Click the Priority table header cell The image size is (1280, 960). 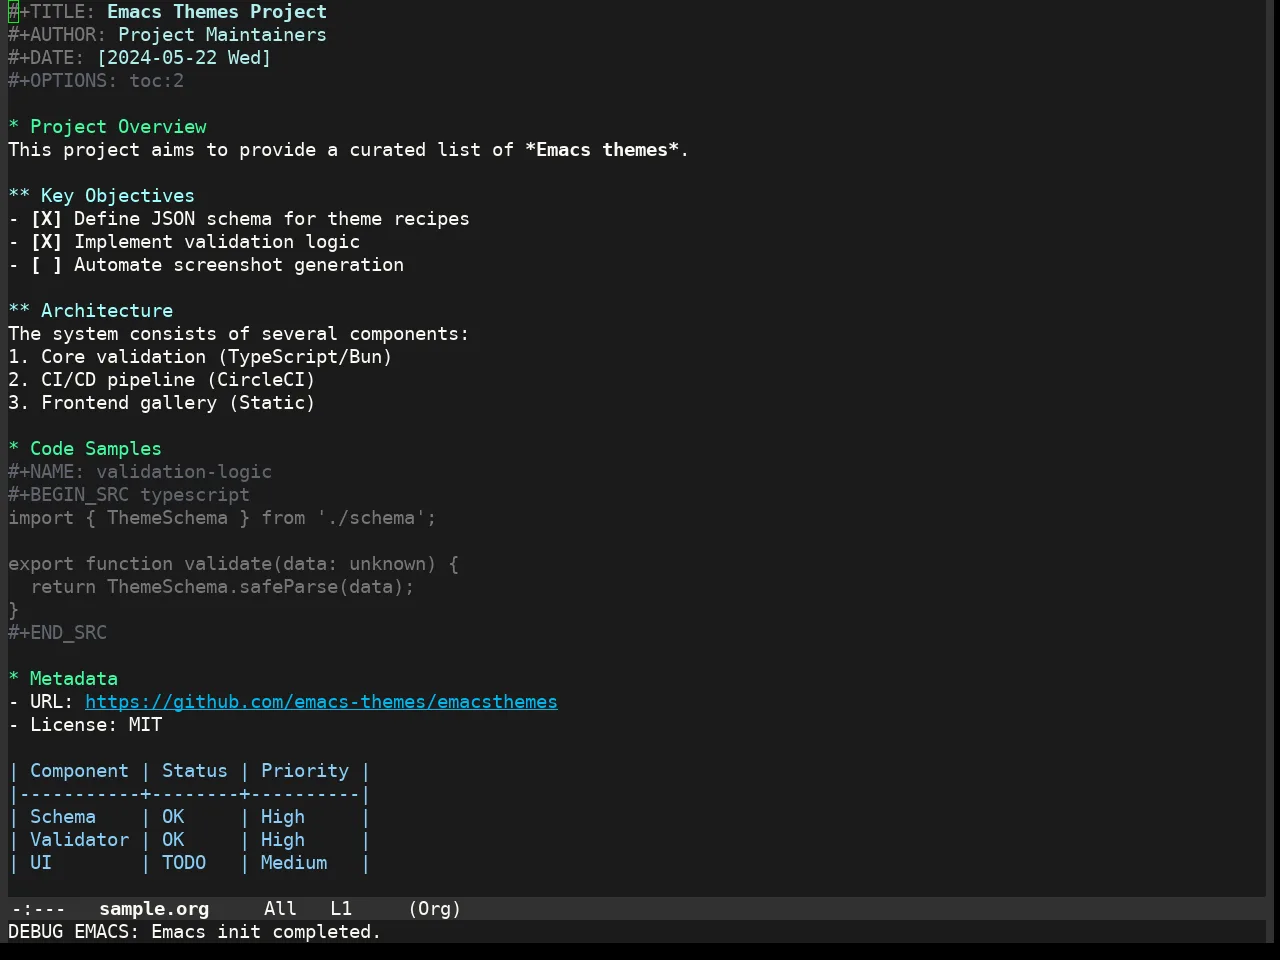click(305, 771)
